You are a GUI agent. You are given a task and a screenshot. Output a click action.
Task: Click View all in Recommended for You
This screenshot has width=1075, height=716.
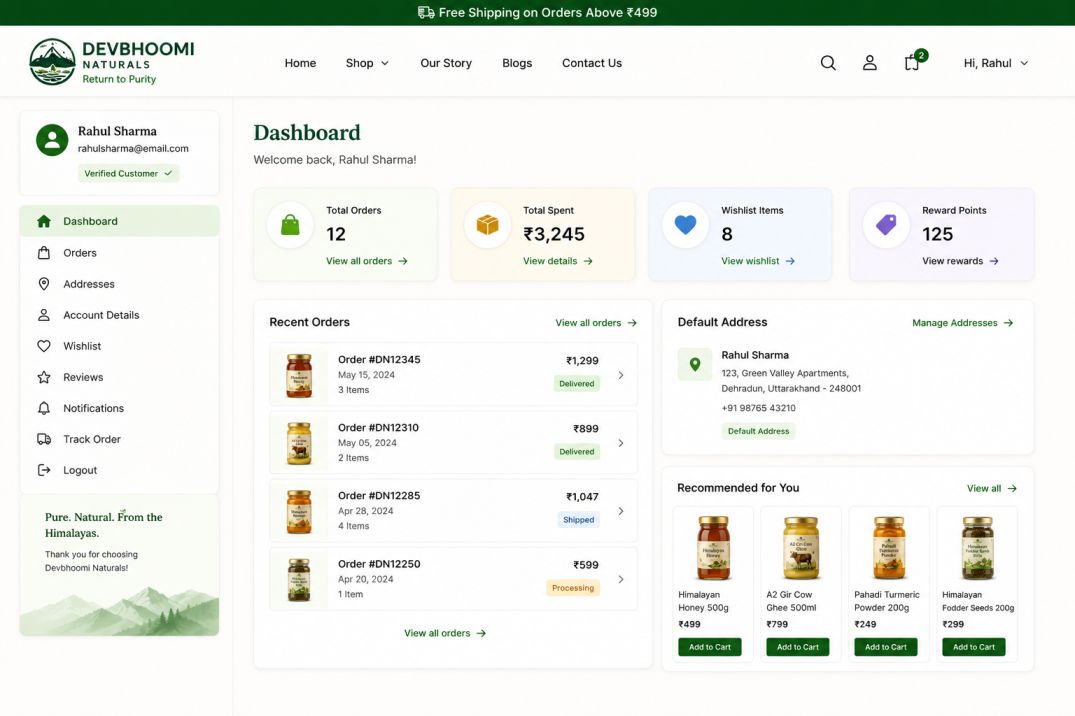[x=991, y=488]
